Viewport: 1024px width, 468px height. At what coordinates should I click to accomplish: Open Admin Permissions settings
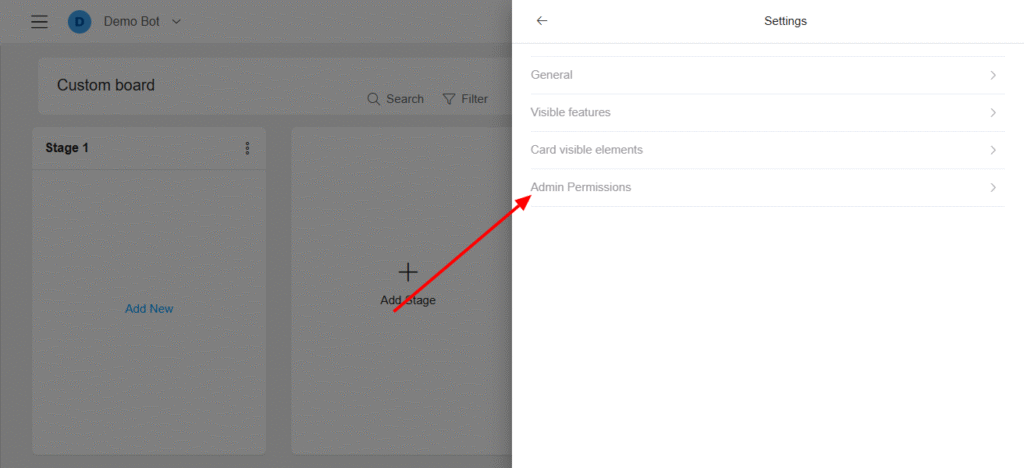coord(767,187)
